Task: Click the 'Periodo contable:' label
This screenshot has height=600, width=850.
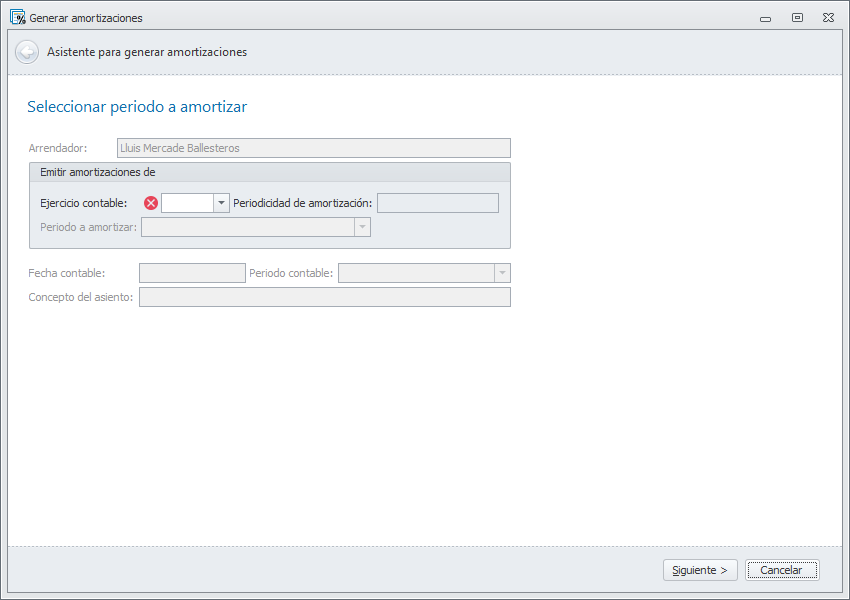Action: point(291,273)
